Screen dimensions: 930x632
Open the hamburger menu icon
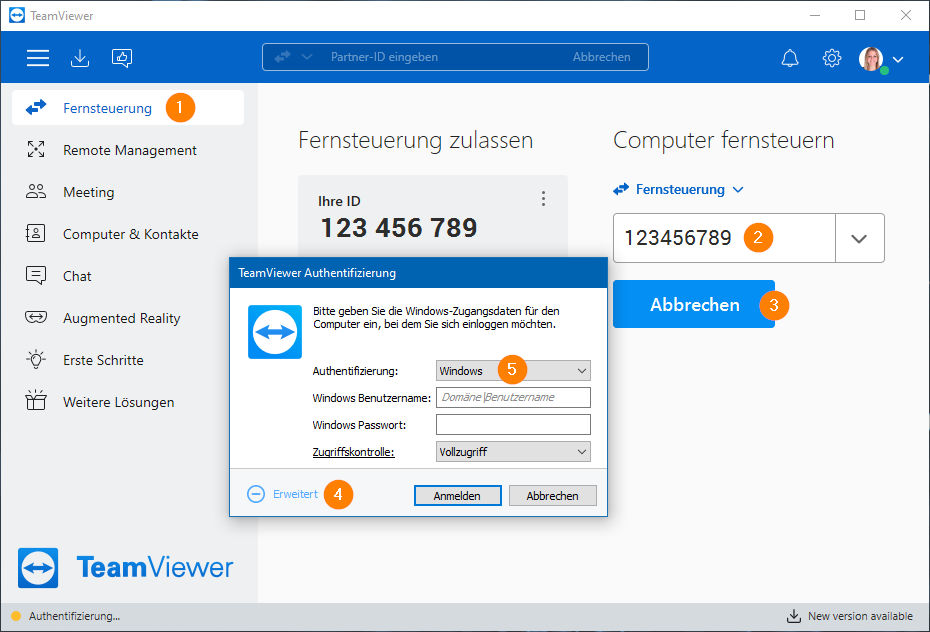pyautogui.click(x=37, y=58)
